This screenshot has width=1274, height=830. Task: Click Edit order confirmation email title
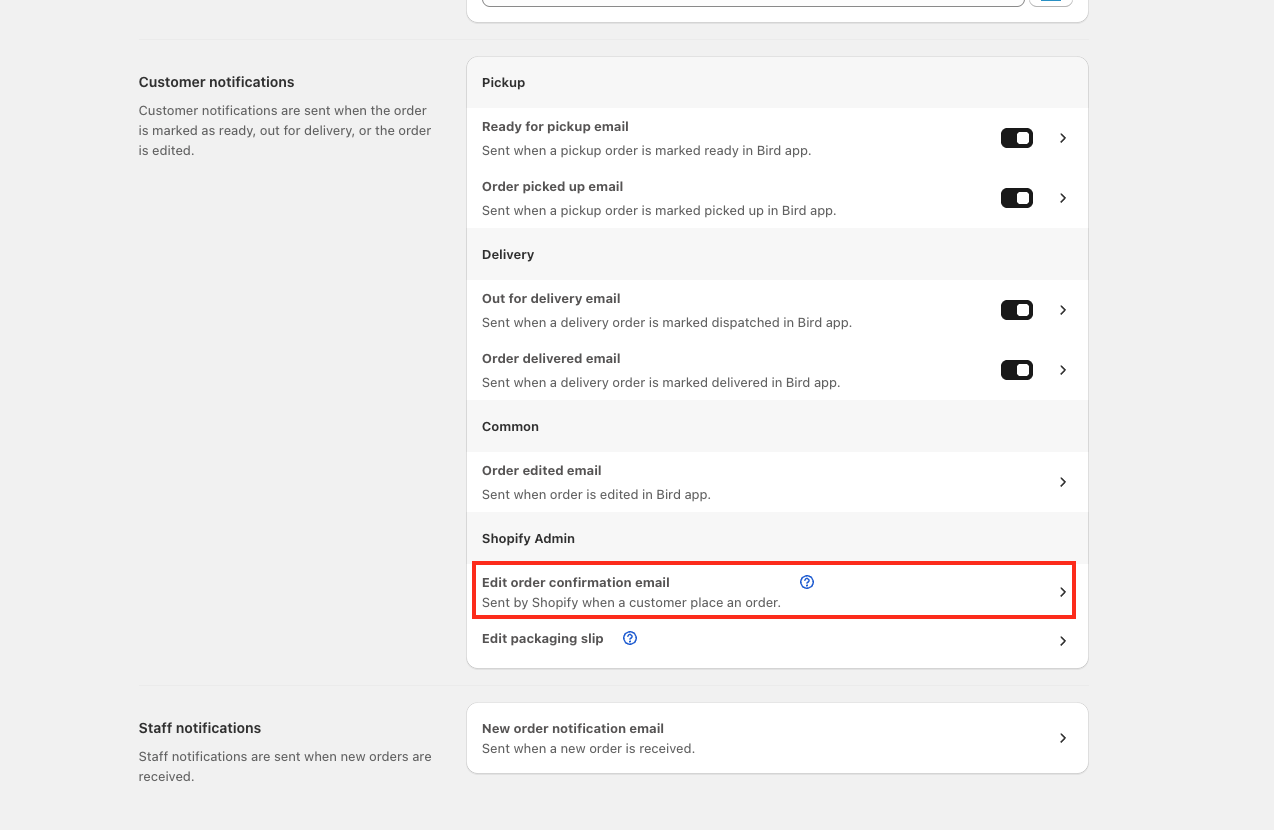click(x=576, y=582)
